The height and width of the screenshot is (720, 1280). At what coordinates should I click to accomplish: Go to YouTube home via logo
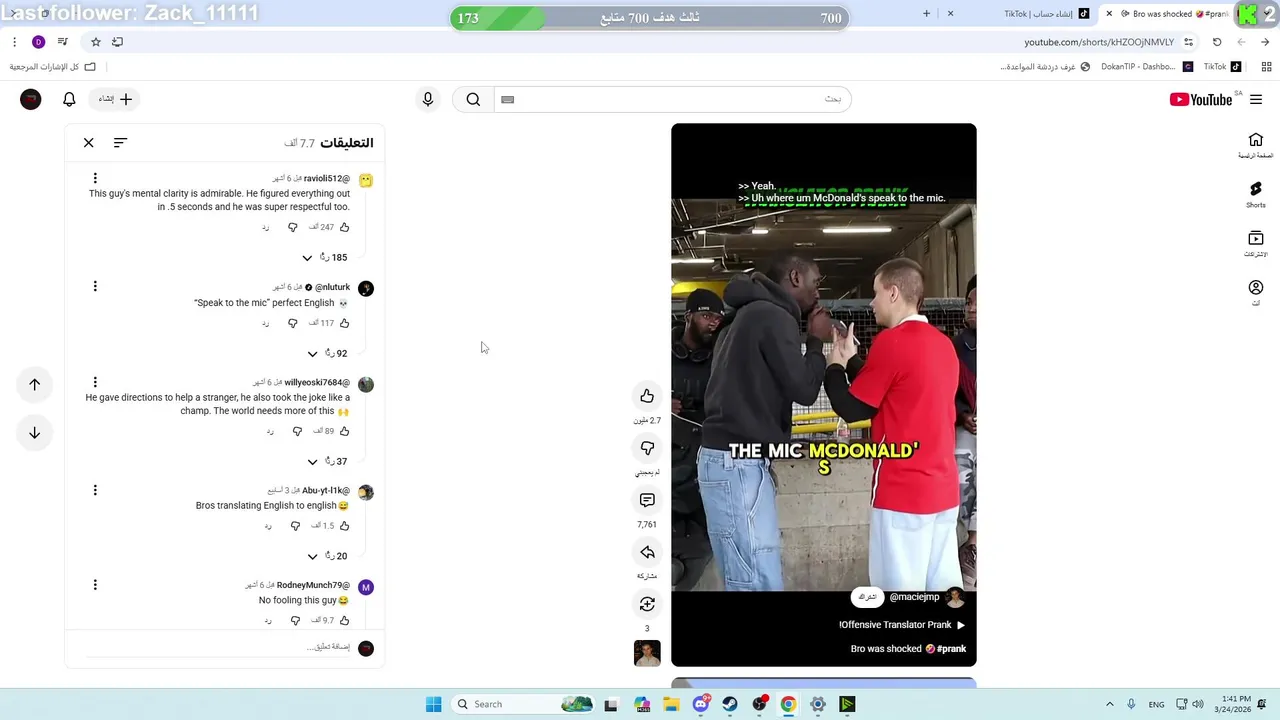pyautogui.click(x=1201, y=99)
